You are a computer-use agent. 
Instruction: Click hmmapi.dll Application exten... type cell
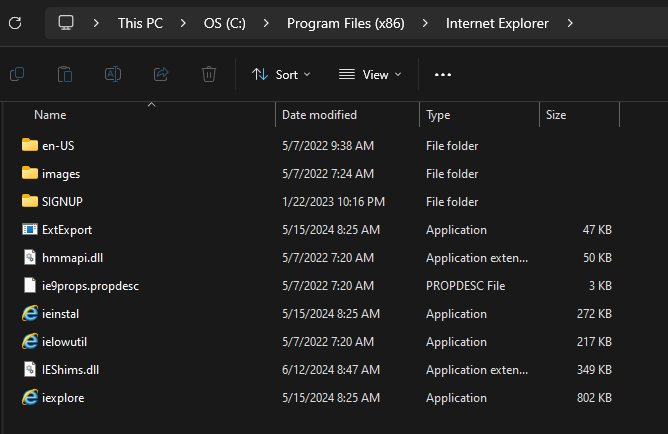477,258
